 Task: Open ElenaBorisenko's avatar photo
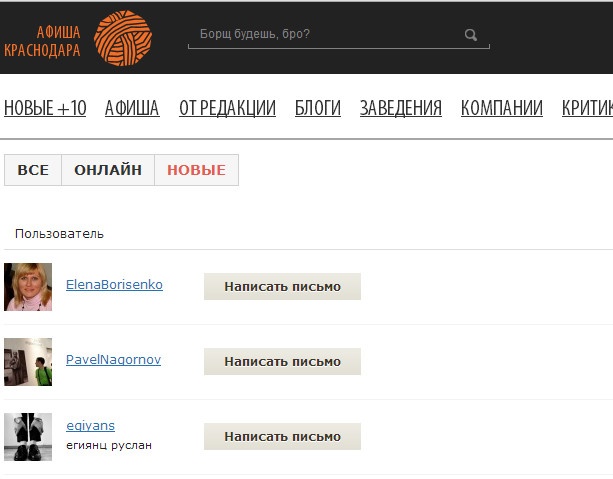tap(28, 287)
